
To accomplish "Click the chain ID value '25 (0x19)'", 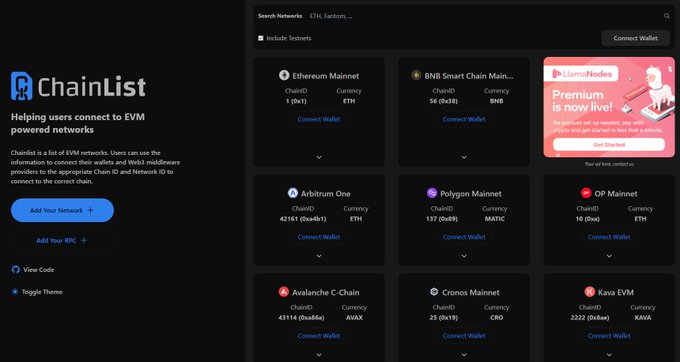I will tap(444, 318).
